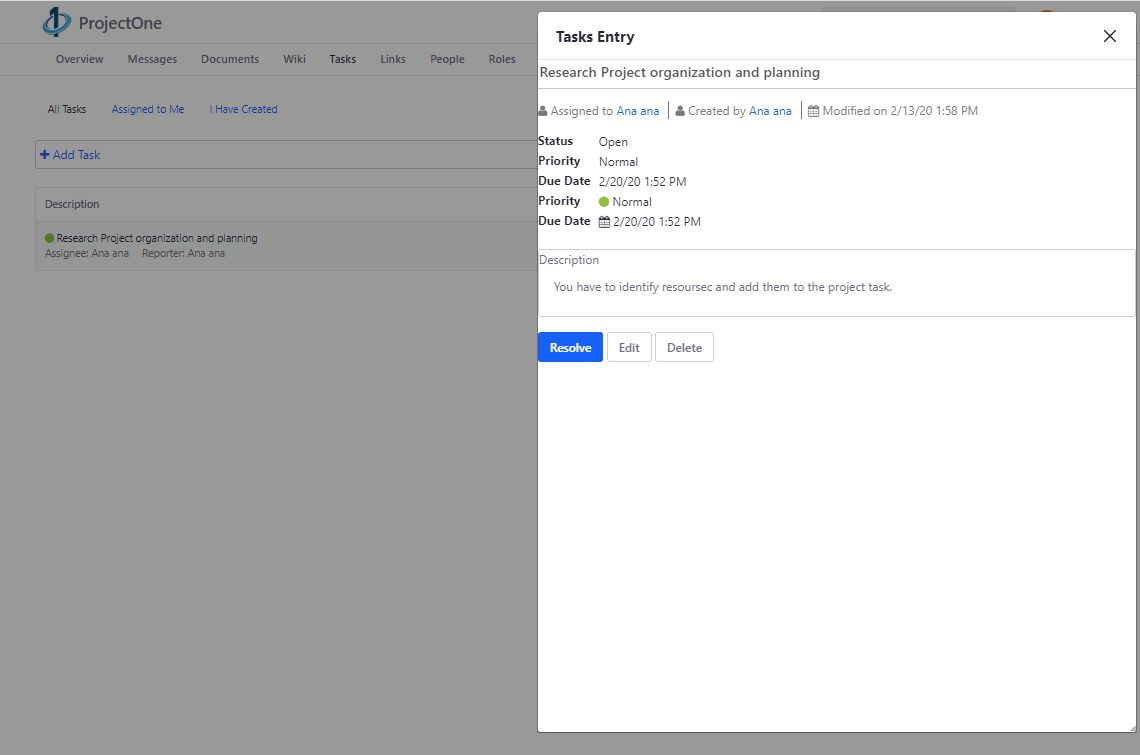Click the plus icon beside Add Task

click(x=45, y=154)
